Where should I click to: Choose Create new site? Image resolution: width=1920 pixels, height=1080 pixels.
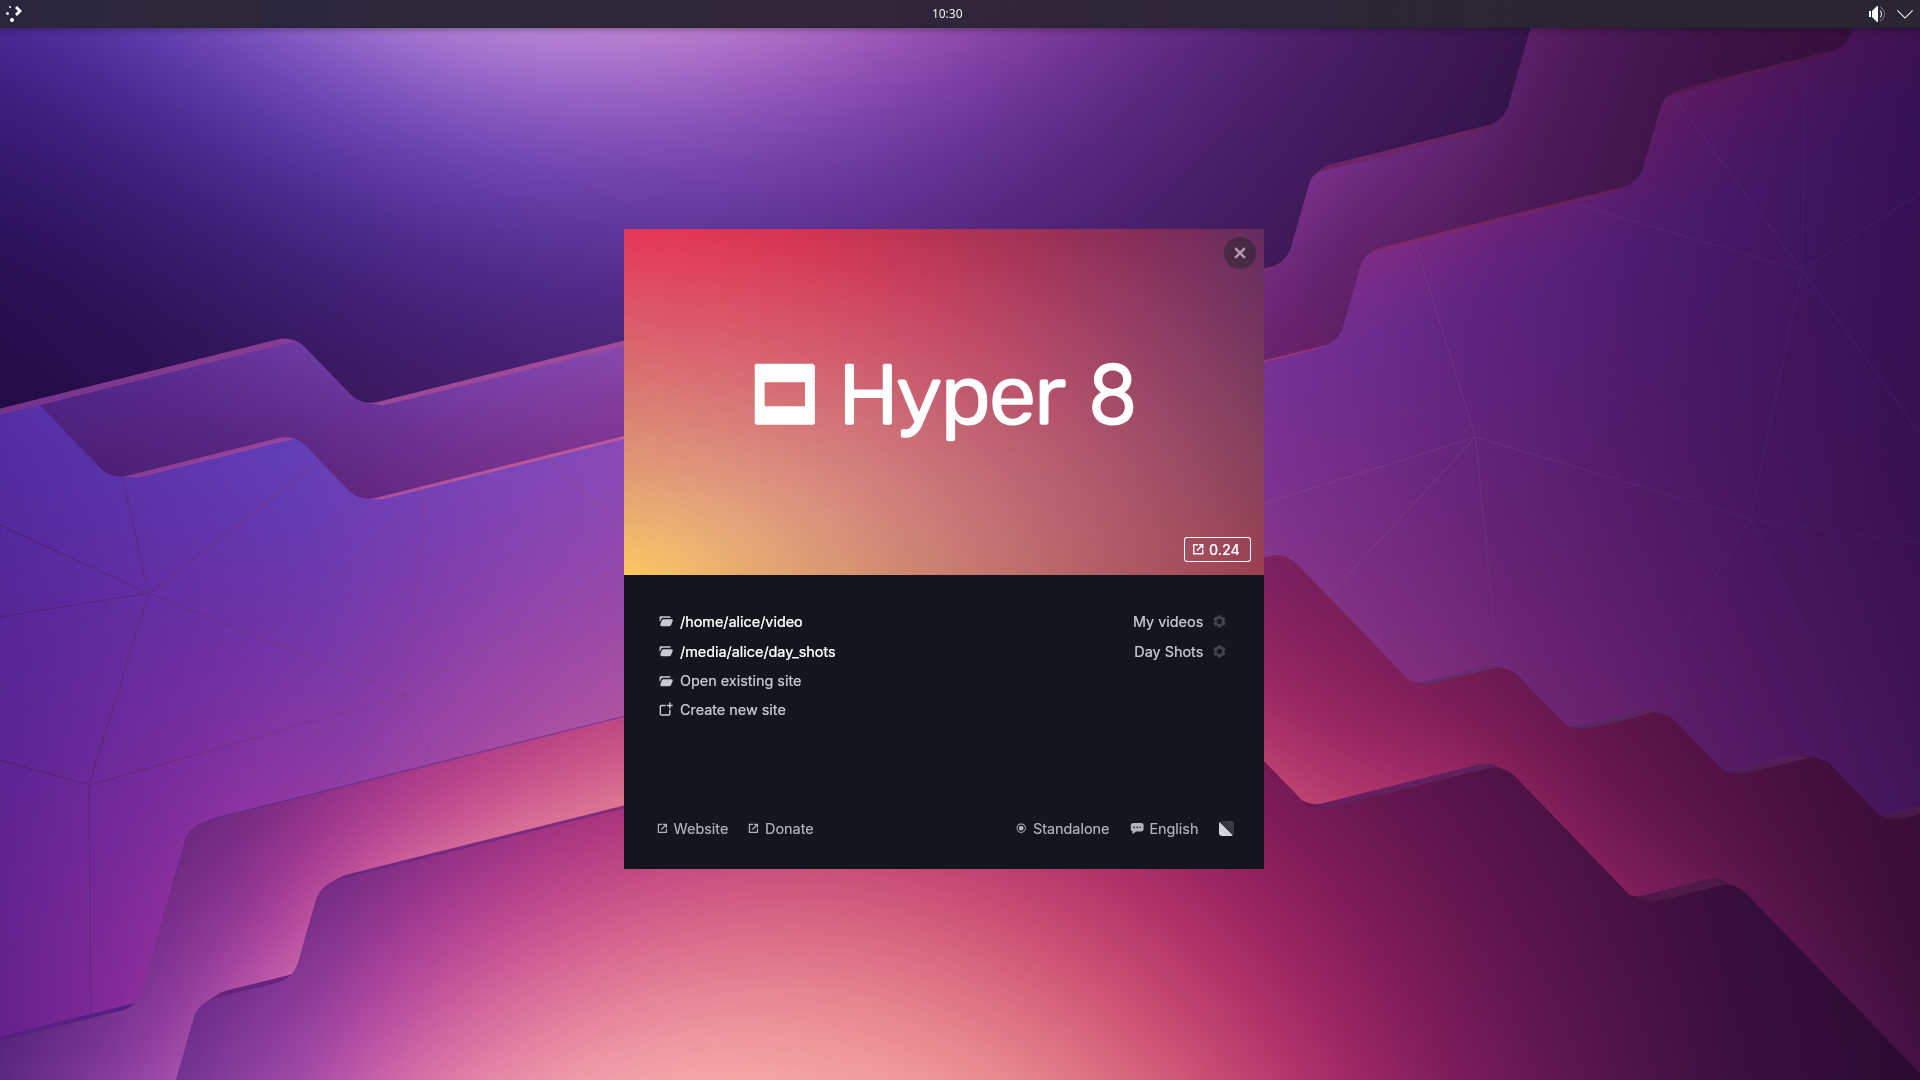point(732,710)
